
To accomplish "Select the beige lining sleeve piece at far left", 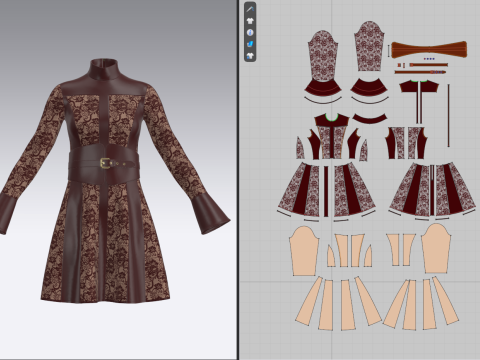I will point(304,251).
